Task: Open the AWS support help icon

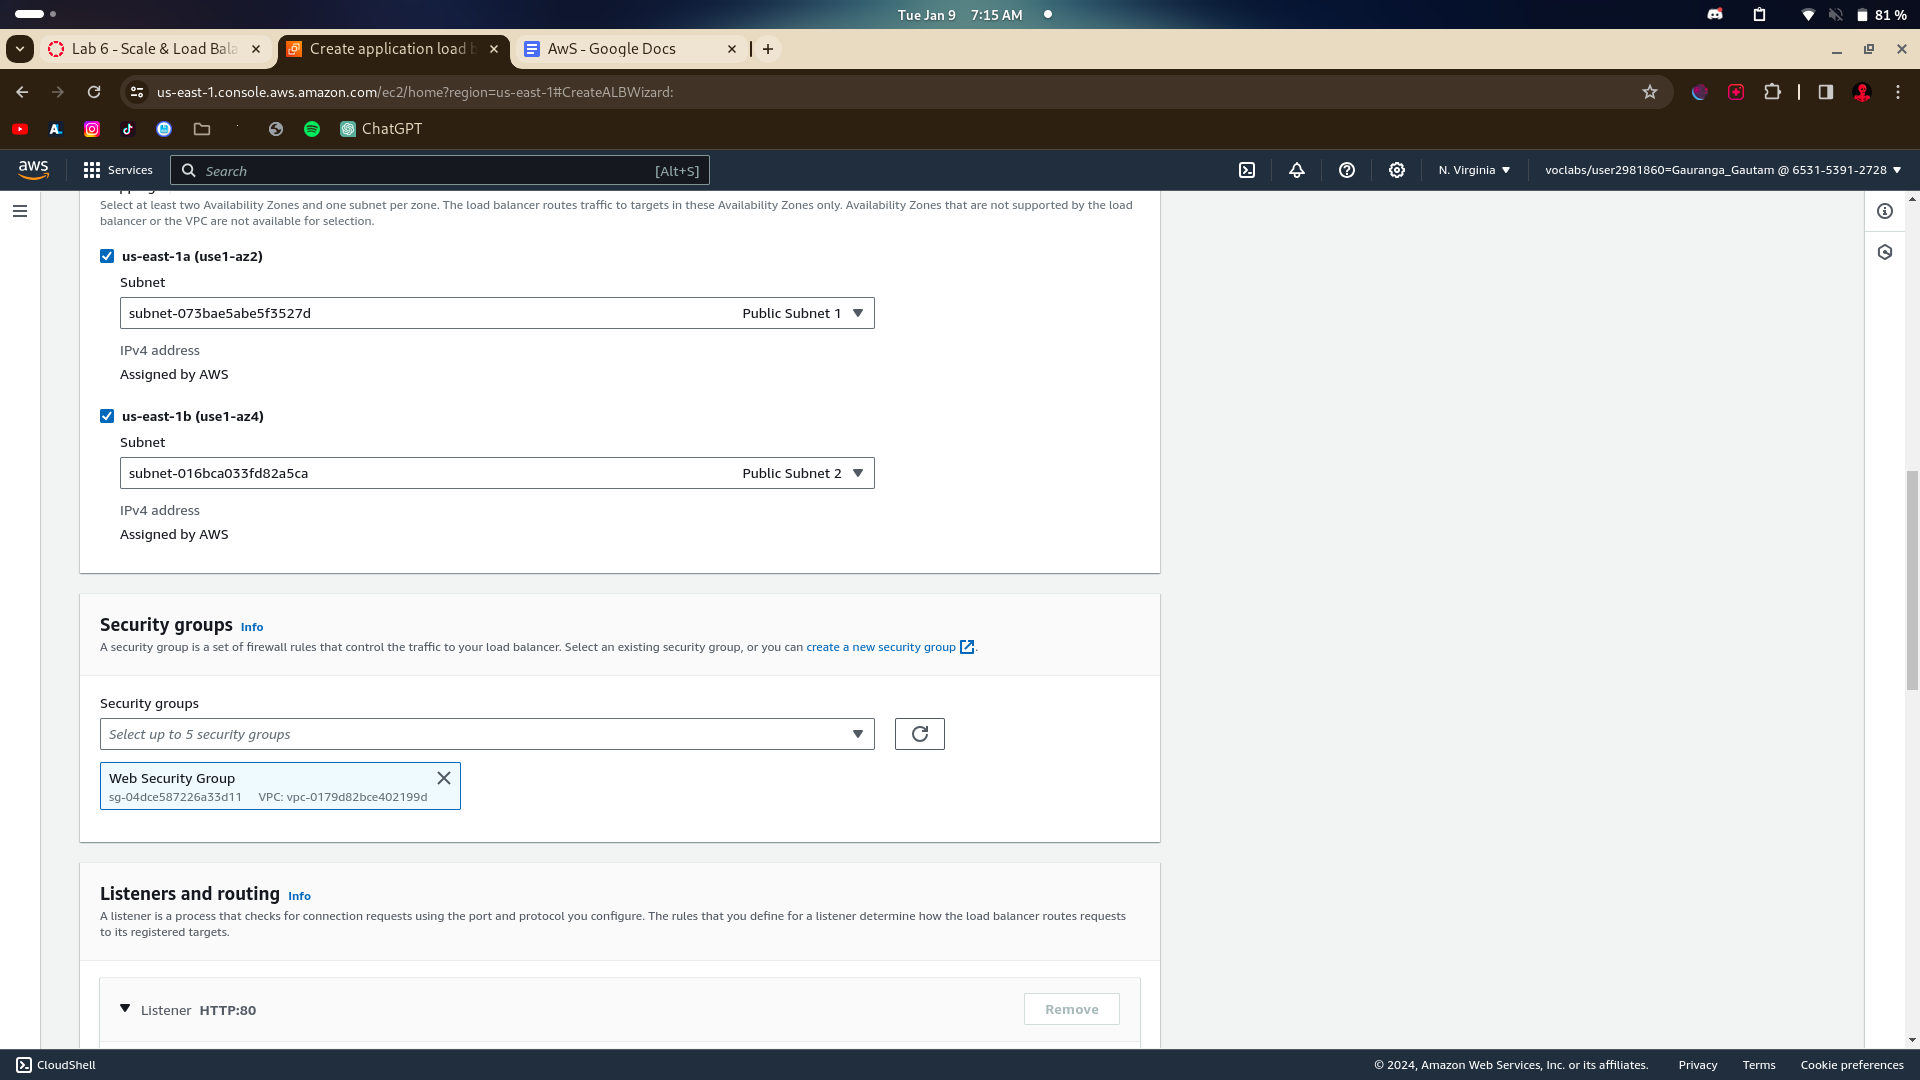Action: click(x=1347, y=170)
